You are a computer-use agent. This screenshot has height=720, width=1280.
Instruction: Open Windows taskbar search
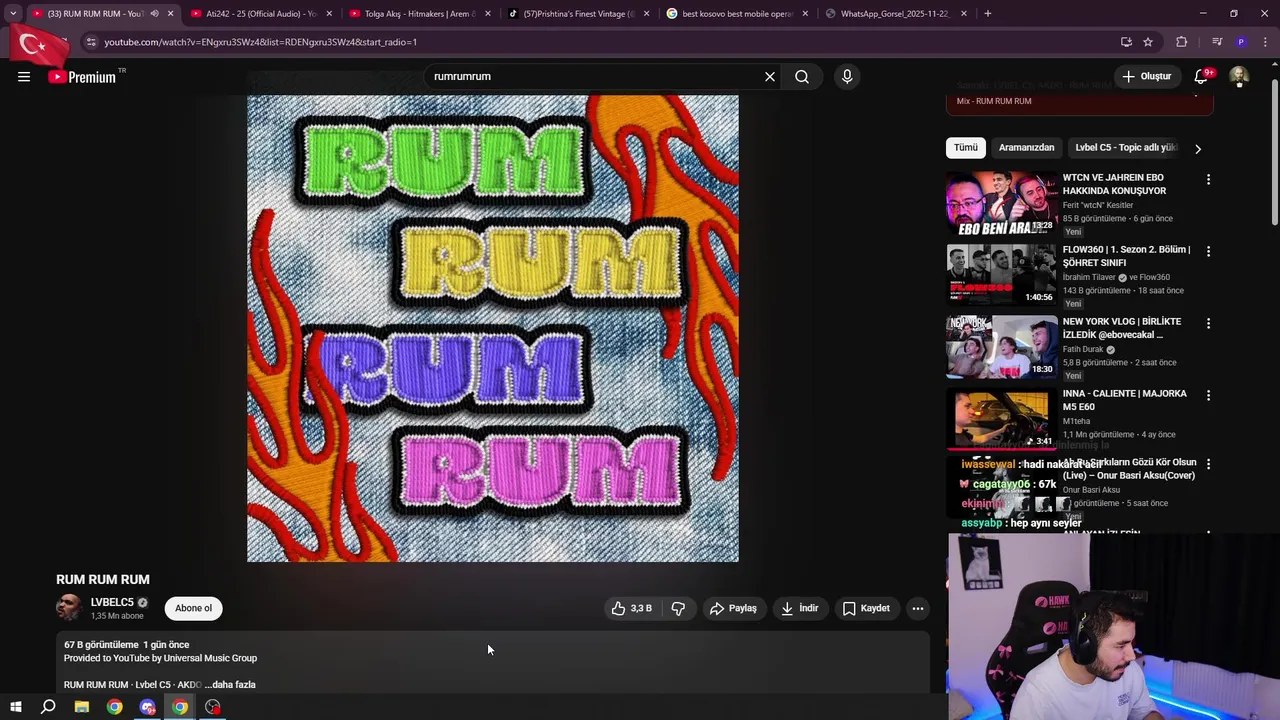[x=48, y=707]
